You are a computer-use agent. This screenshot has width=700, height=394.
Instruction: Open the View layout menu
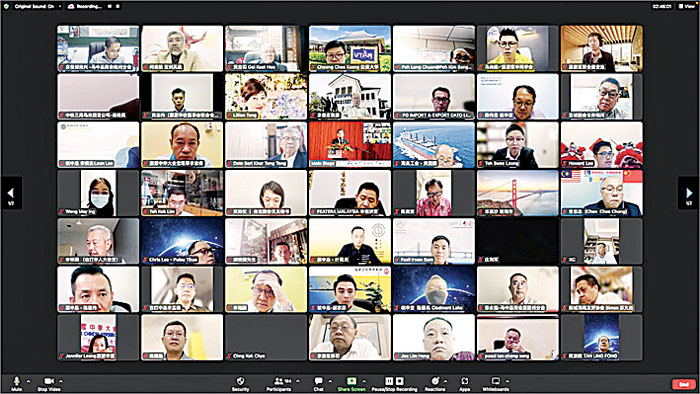[687, 6]
